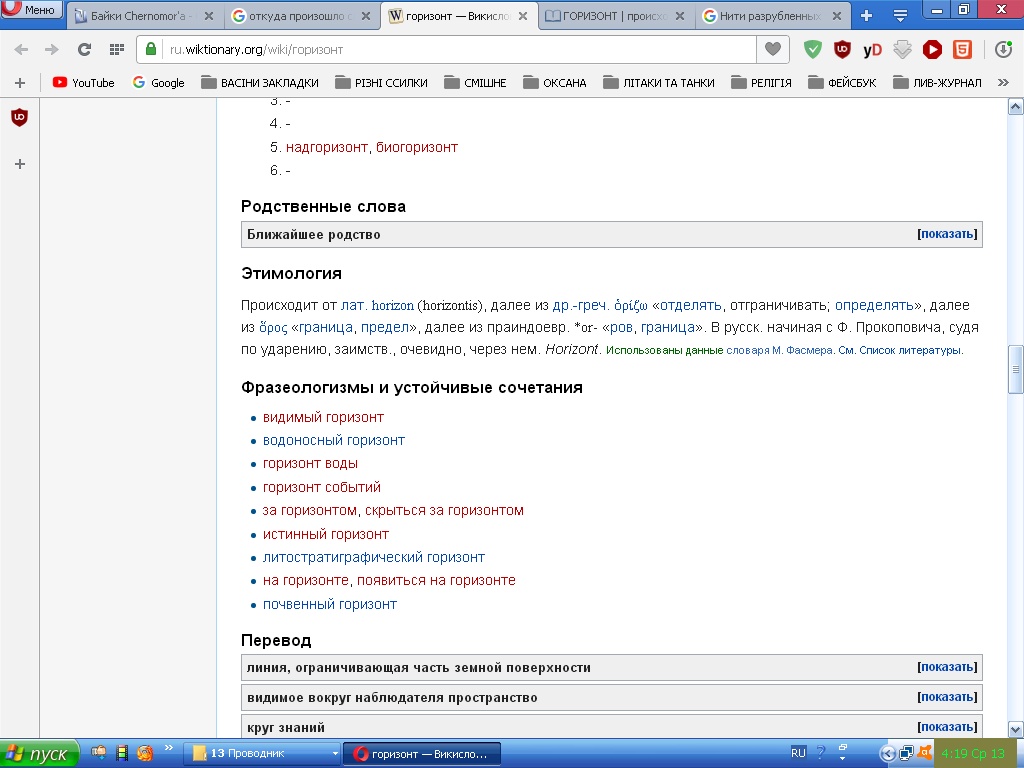Image resolution: width=1024 pixels, height=768 pixels.
Task: Open the YouTube bookmark
Action: point(84,83)
